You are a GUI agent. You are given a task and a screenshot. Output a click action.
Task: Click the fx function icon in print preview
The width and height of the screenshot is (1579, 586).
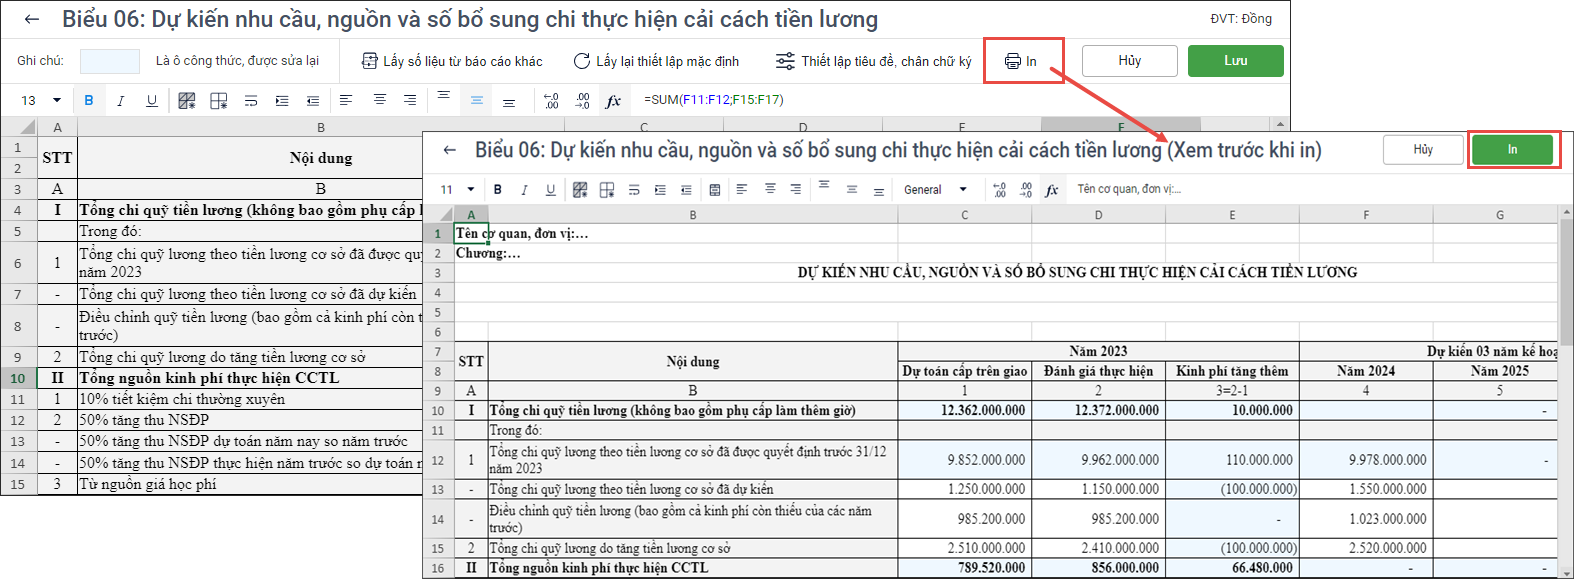[x=1051, y=190]
